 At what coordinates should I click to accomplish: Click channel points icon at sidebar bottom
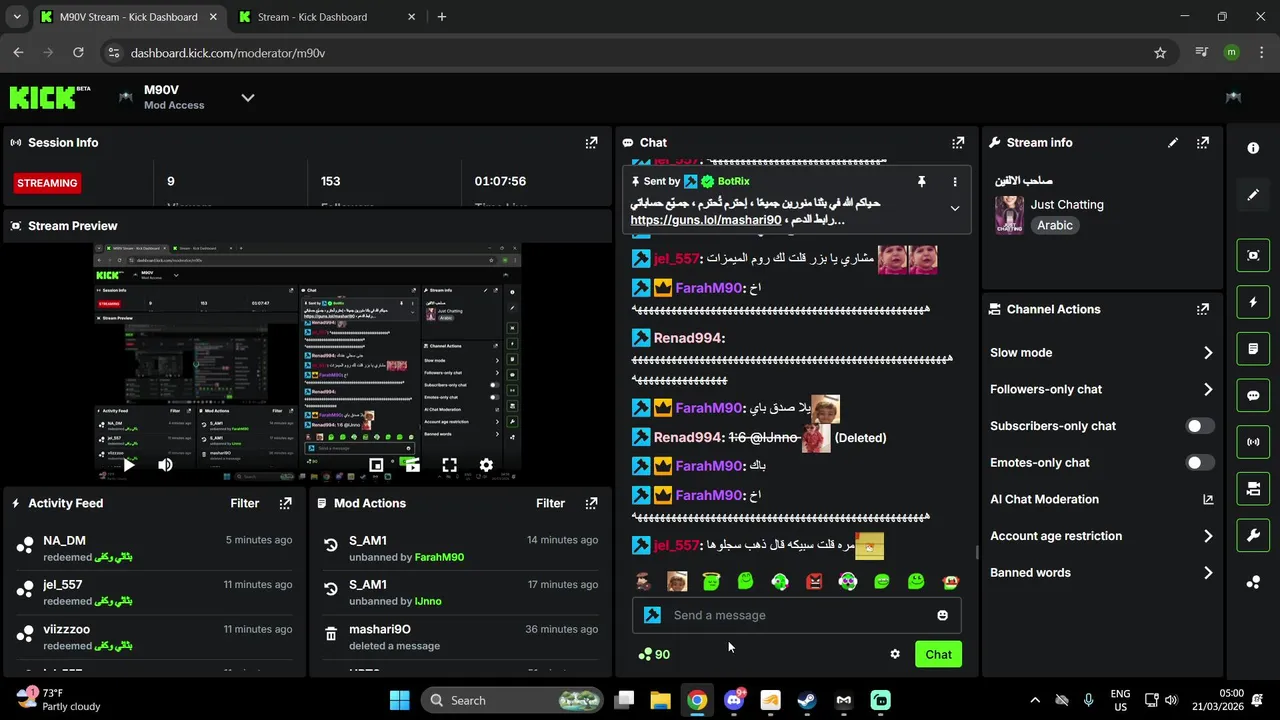(x=1253, y=582)
